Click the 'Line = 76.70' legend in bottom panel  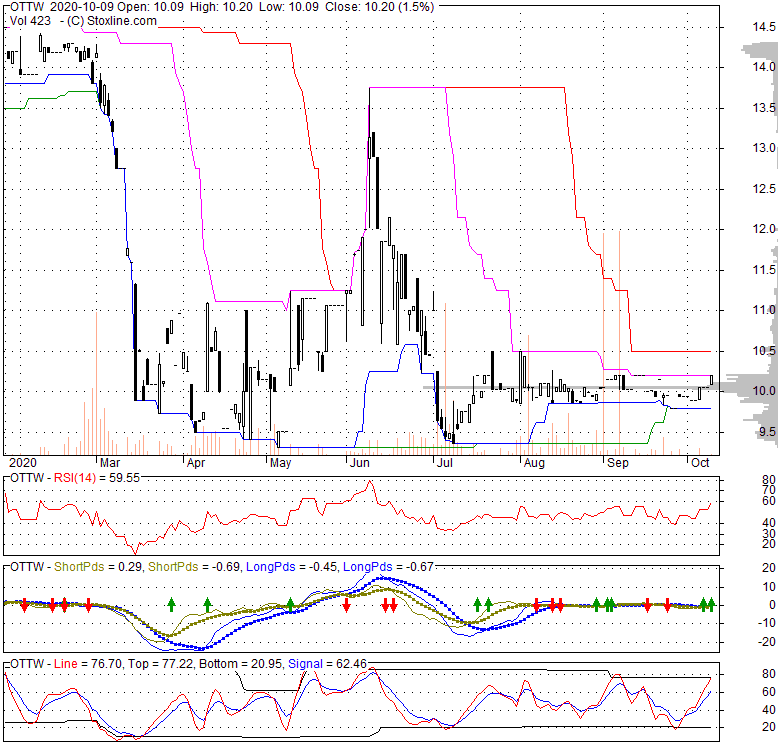tap(88, 664)
